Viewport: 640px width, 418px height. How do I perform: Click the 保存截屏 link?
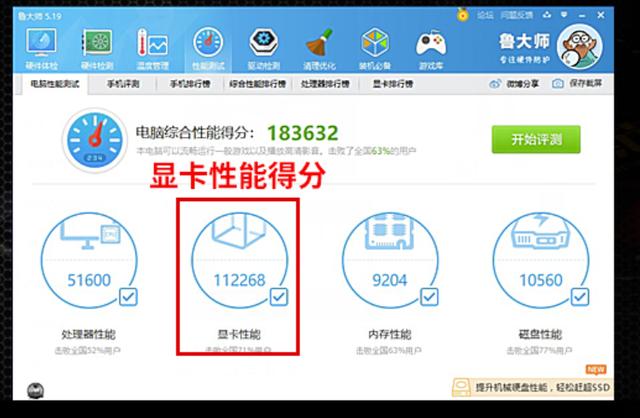point(586,83)
